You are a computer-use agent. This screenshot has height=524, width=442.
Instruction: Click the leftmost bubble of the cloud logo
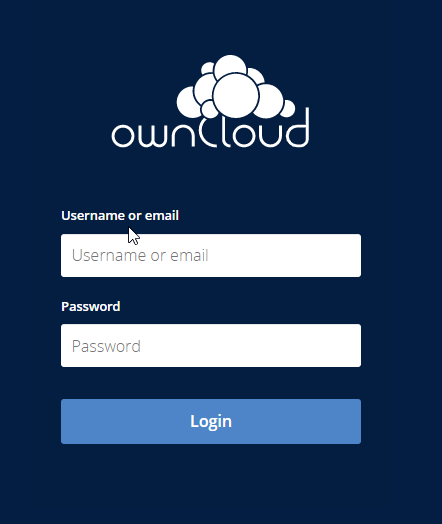[x=189, y=102]
